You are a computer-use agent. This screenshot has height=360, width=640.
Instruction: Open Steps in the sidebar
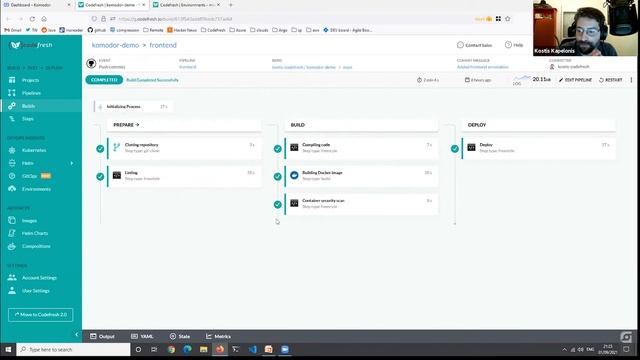pyautogui.click(x=27, y=119)
